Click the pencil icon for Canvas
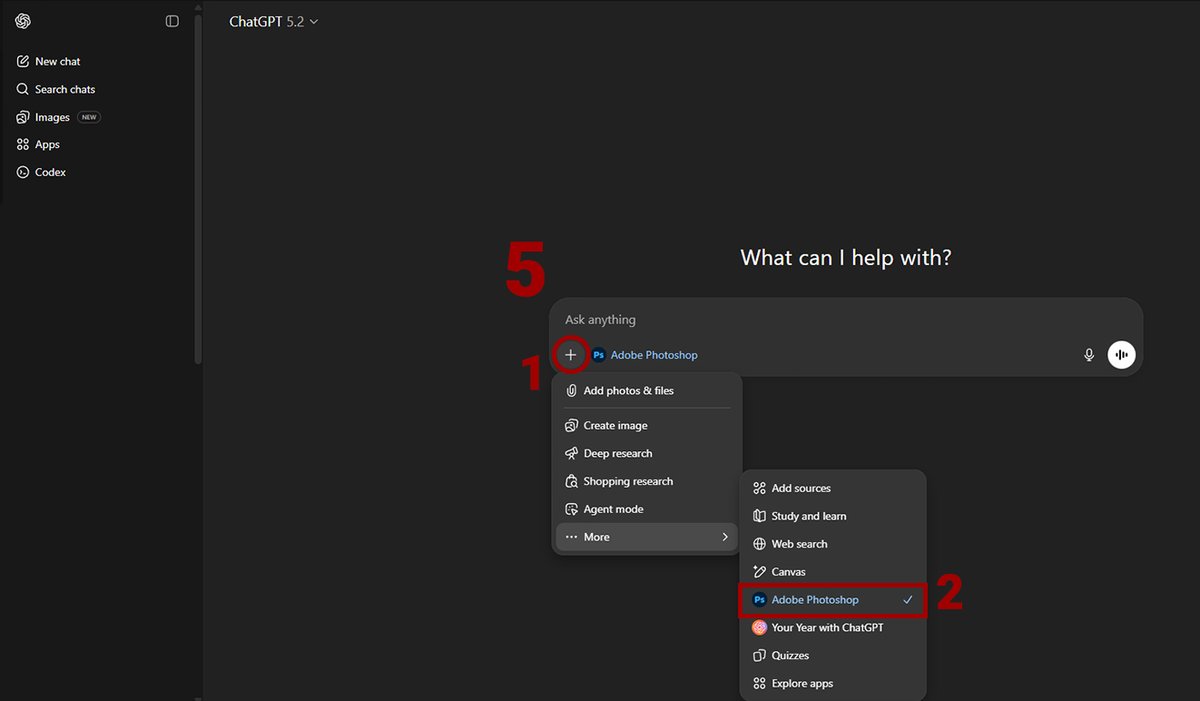This screenshot has width=1200, height=701. point(759,572)
